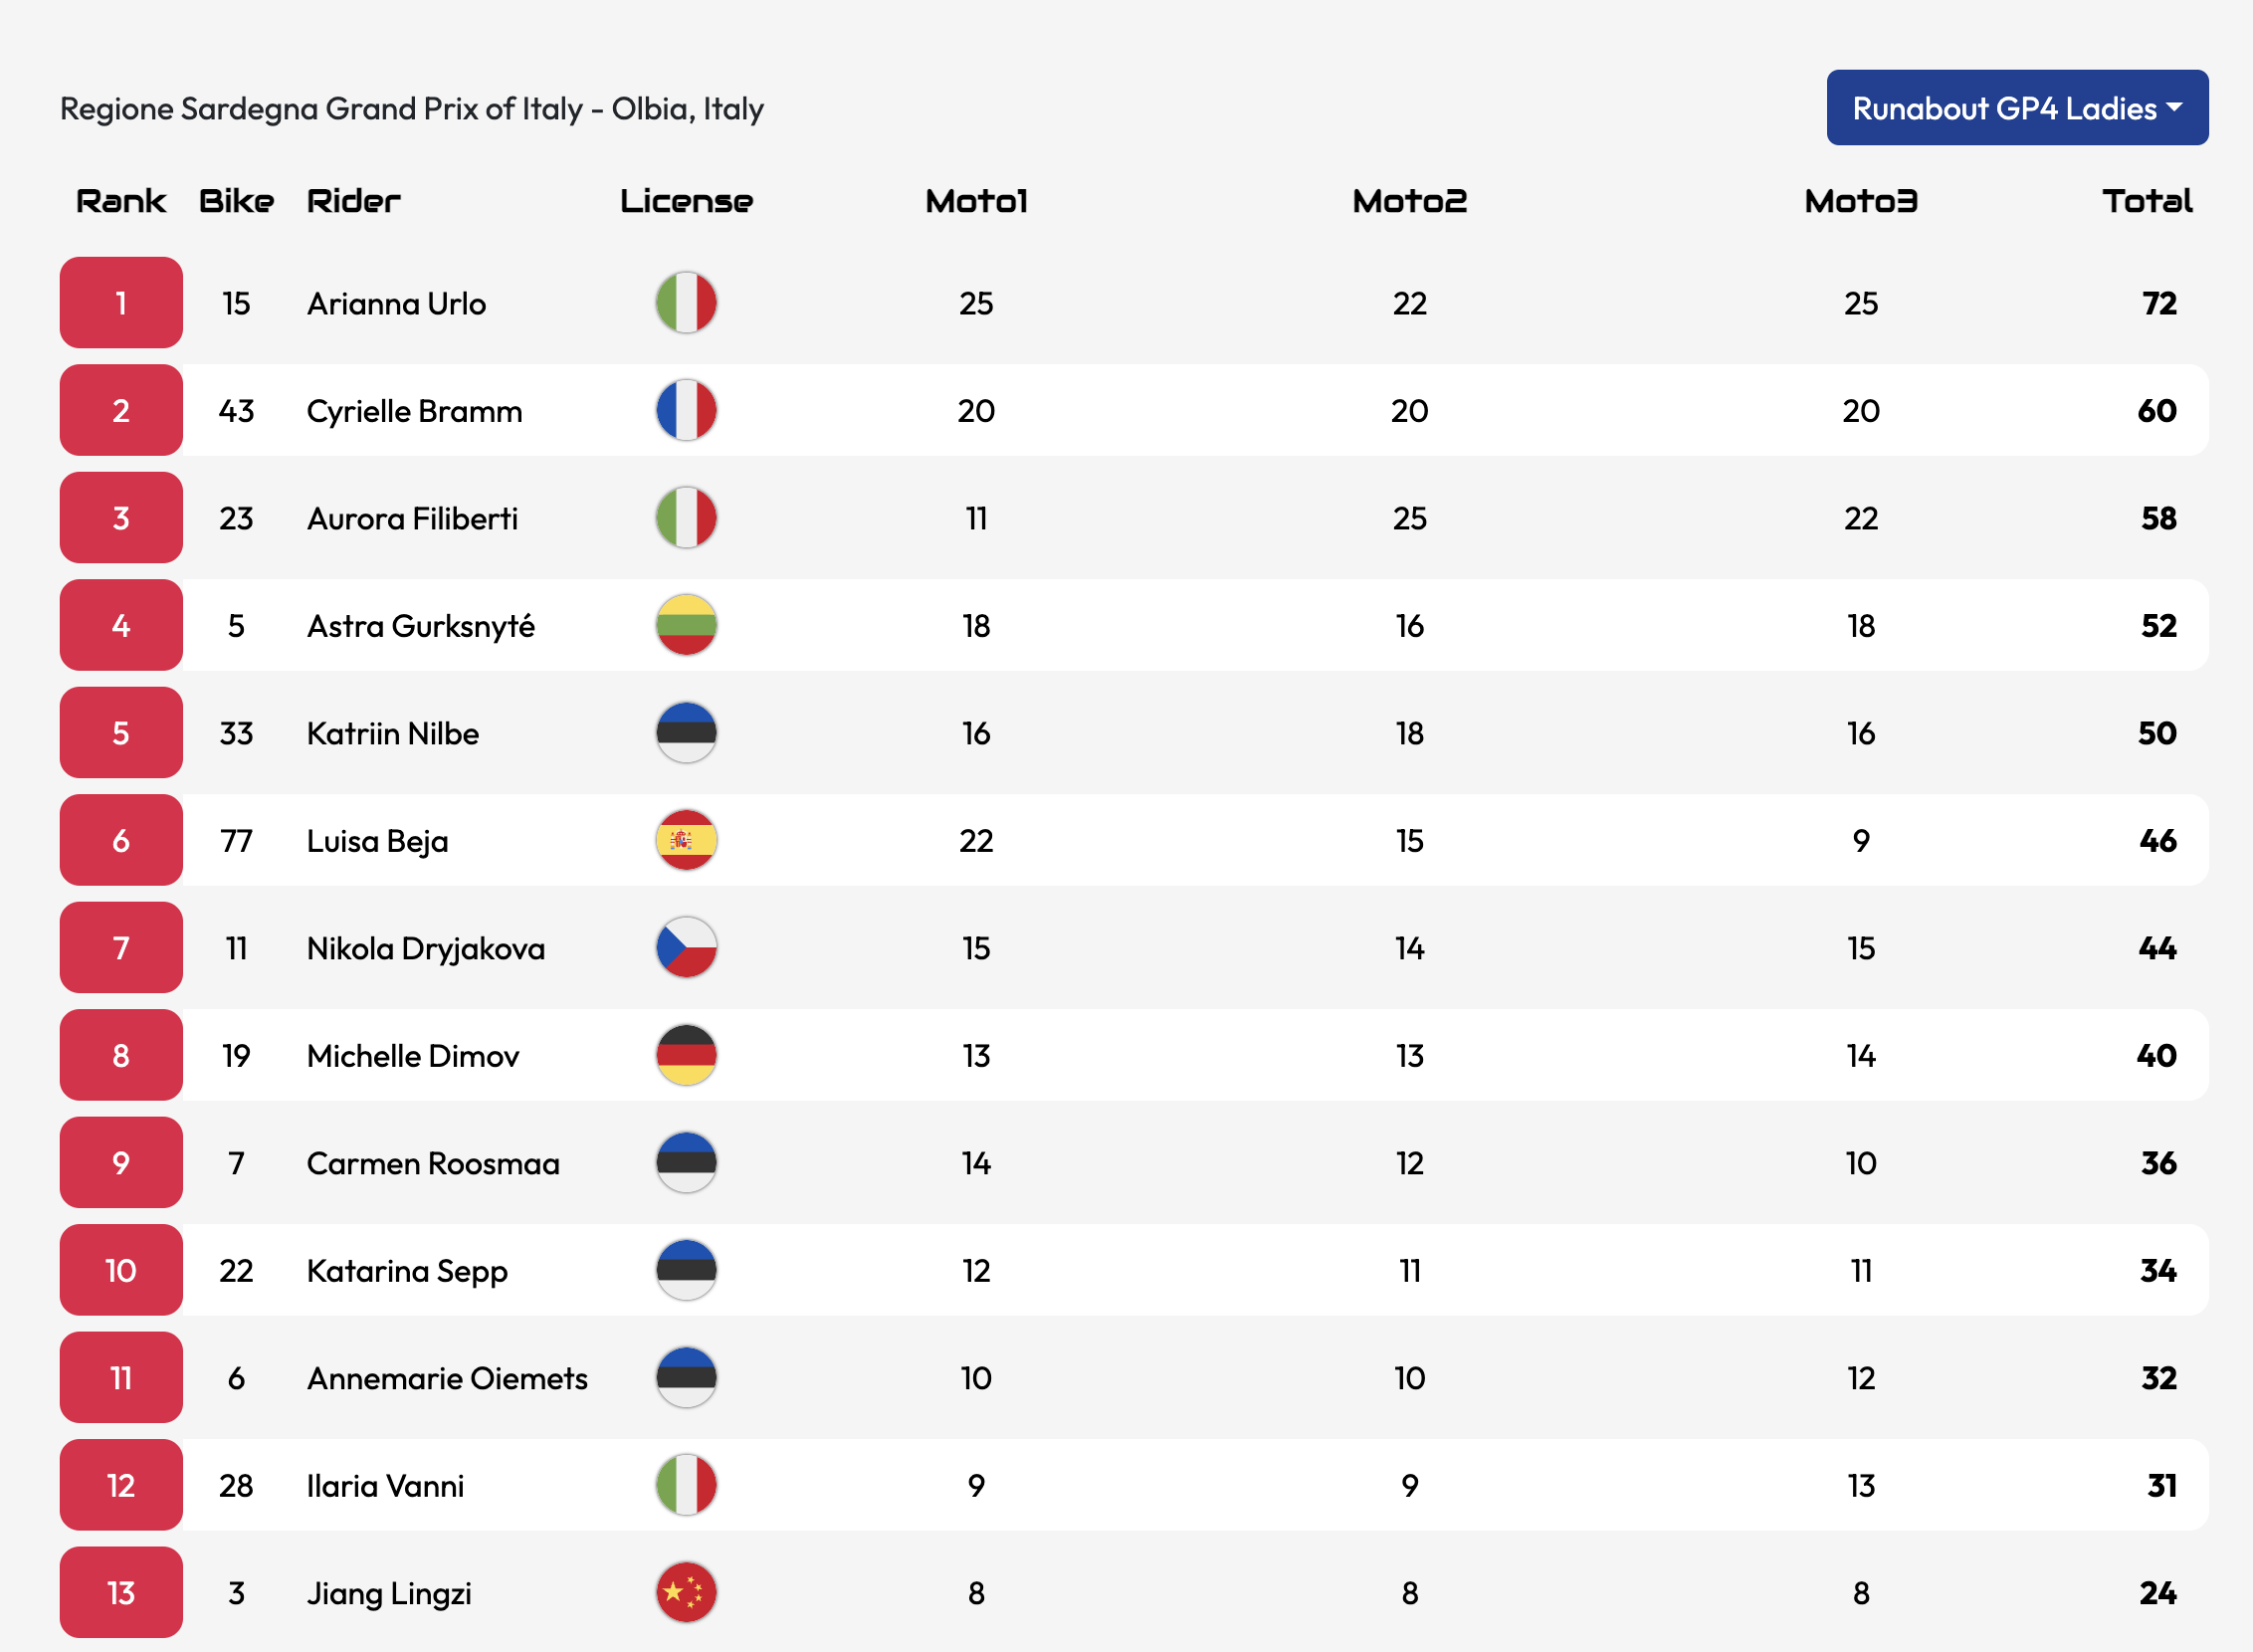Click the Grand Prix of Italy event title
The width and height of the screenshot is (2253, 1652).
pos(411,108)
